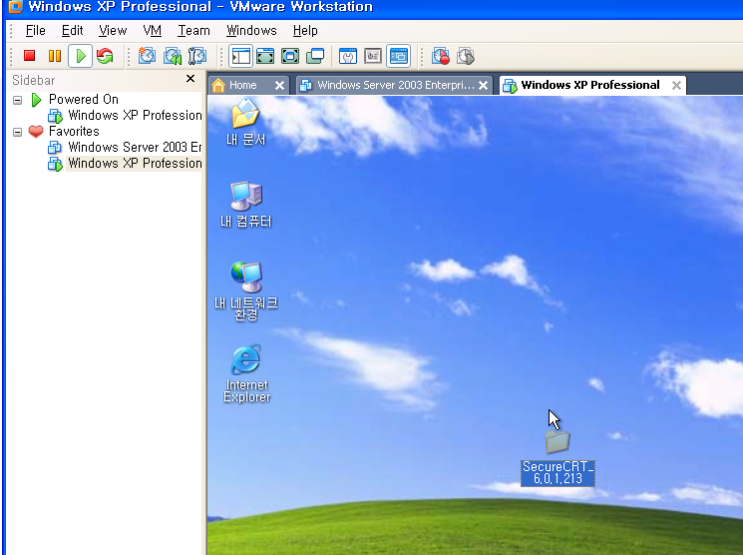
Task: Select the SecureCRT_6.0.1.213 folder icon
Action: coord(557,442)
